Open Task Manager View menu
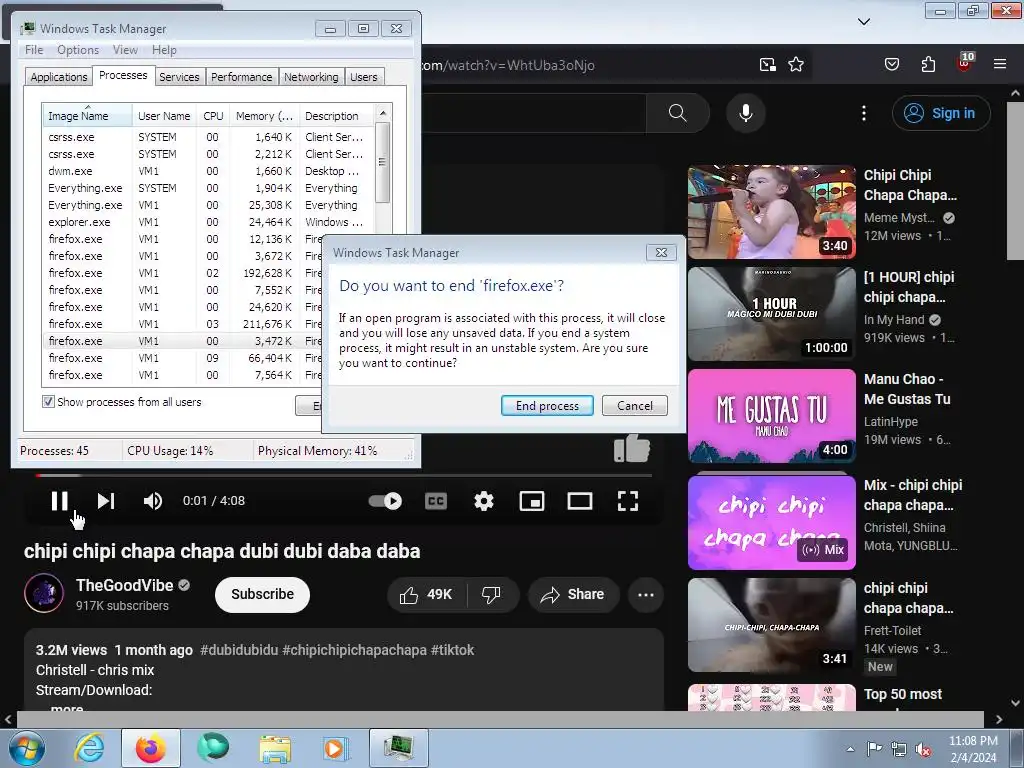The height and width of the screenshot is (768, 1024). pyautogui.click(x=125, y=50)
